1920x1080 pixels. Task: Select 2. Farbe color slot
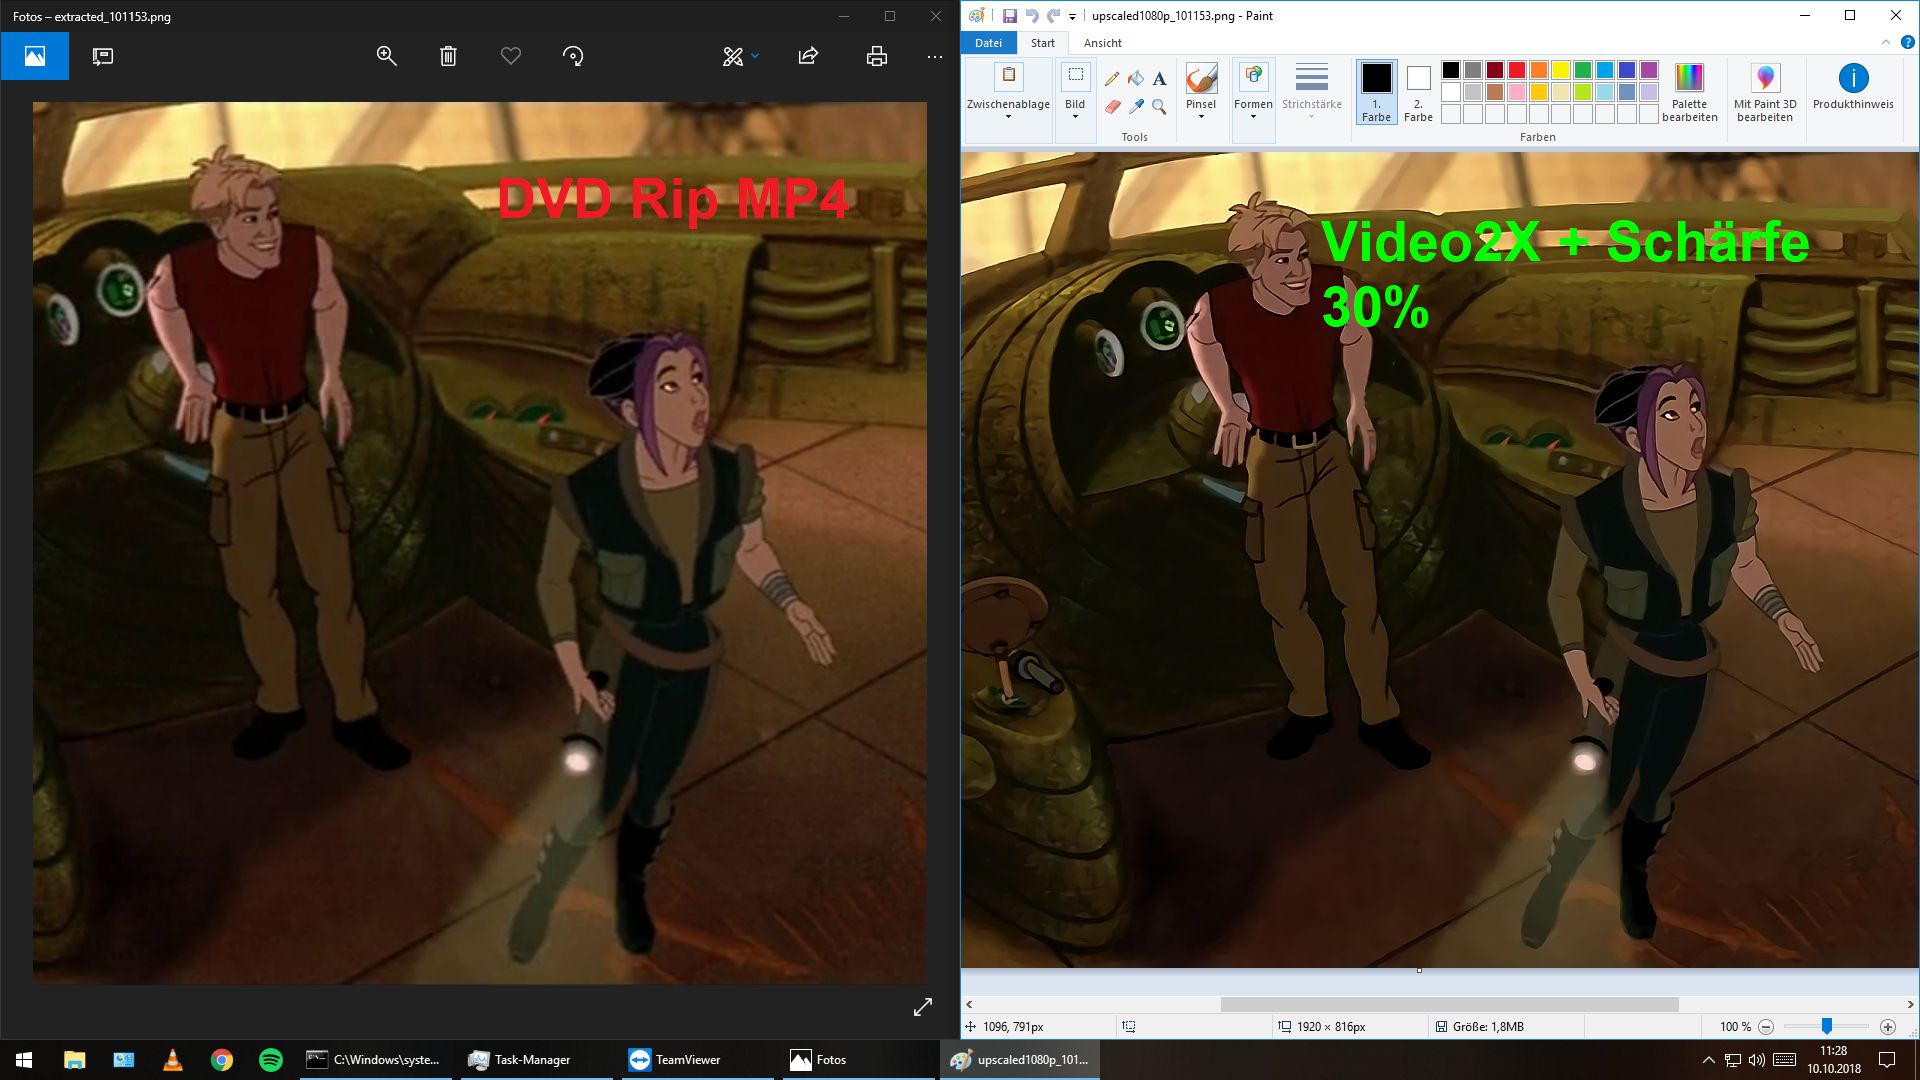coord(1418,92)
